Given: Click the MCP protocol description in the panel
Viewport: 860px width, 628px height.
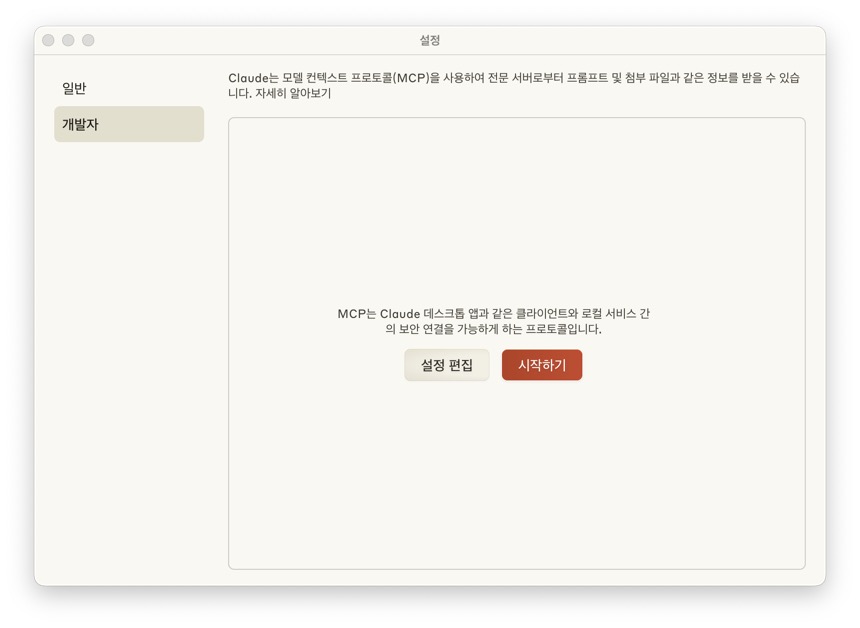Looking at the screenshot, I should (x=494, y=321).
